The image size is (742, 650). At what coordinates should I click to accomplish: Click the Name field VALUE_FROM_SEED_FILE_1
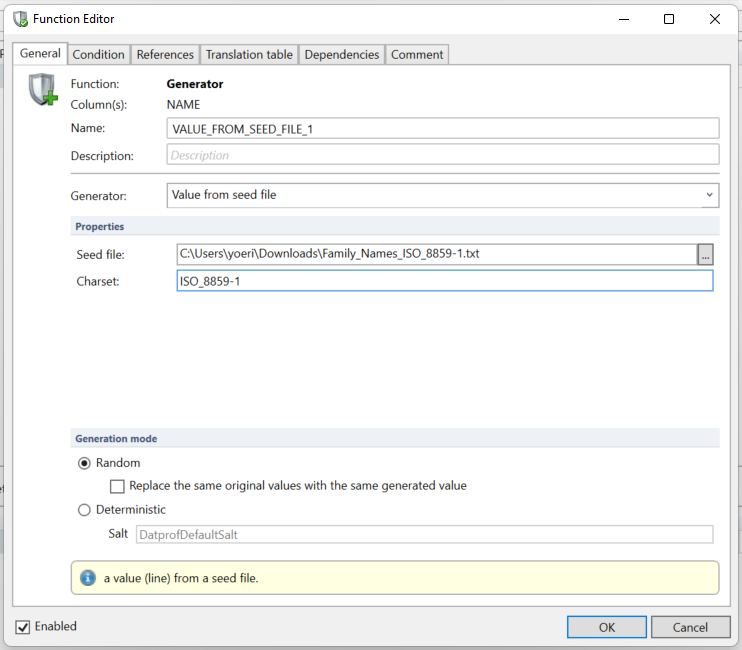[x=444, y=129]
